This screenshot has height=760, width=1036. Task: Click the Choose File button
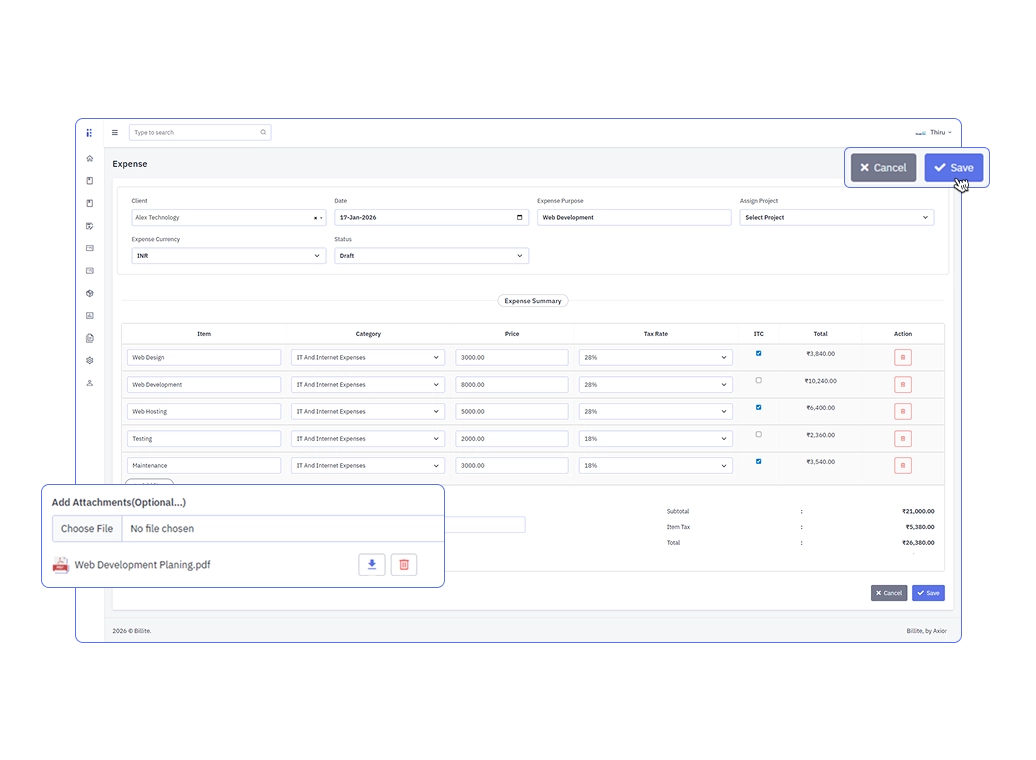point(87,529)
